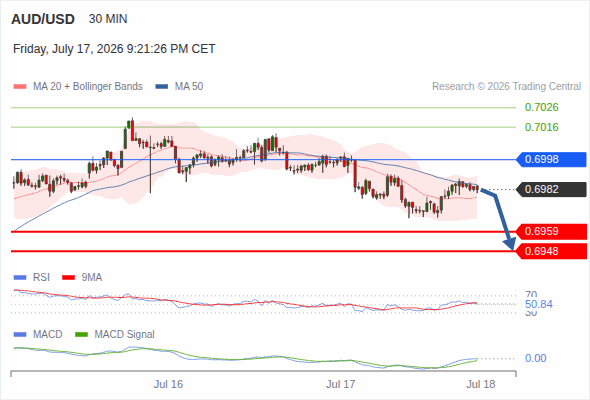
Task: Select the 30 MIN timeframe label
Action: (108, 19)
